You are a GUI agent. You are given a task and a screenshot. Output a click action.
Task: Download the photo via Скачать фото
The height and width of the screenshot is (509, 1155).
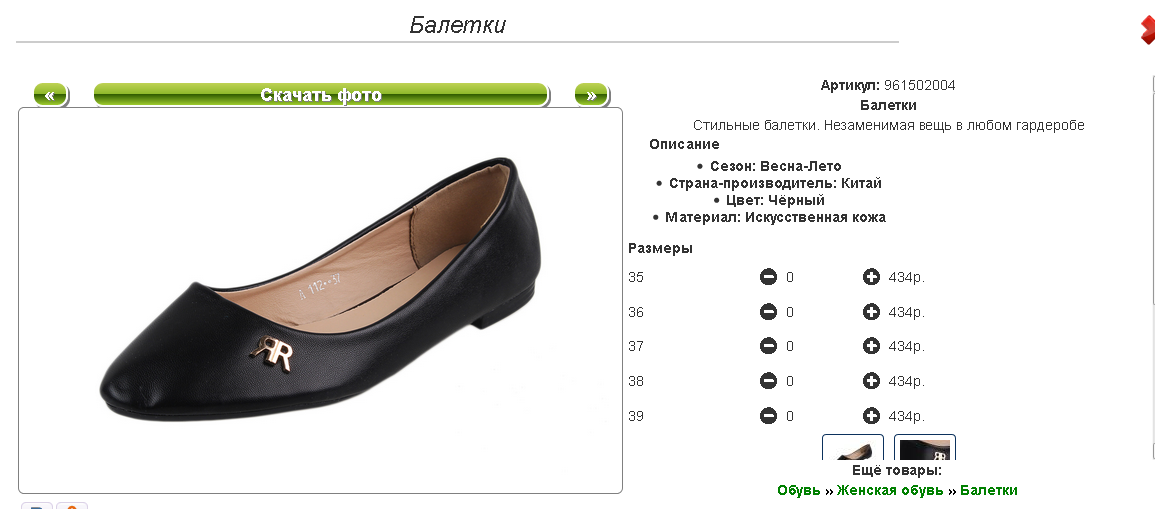pyautogui.click(x=321, y=95)
